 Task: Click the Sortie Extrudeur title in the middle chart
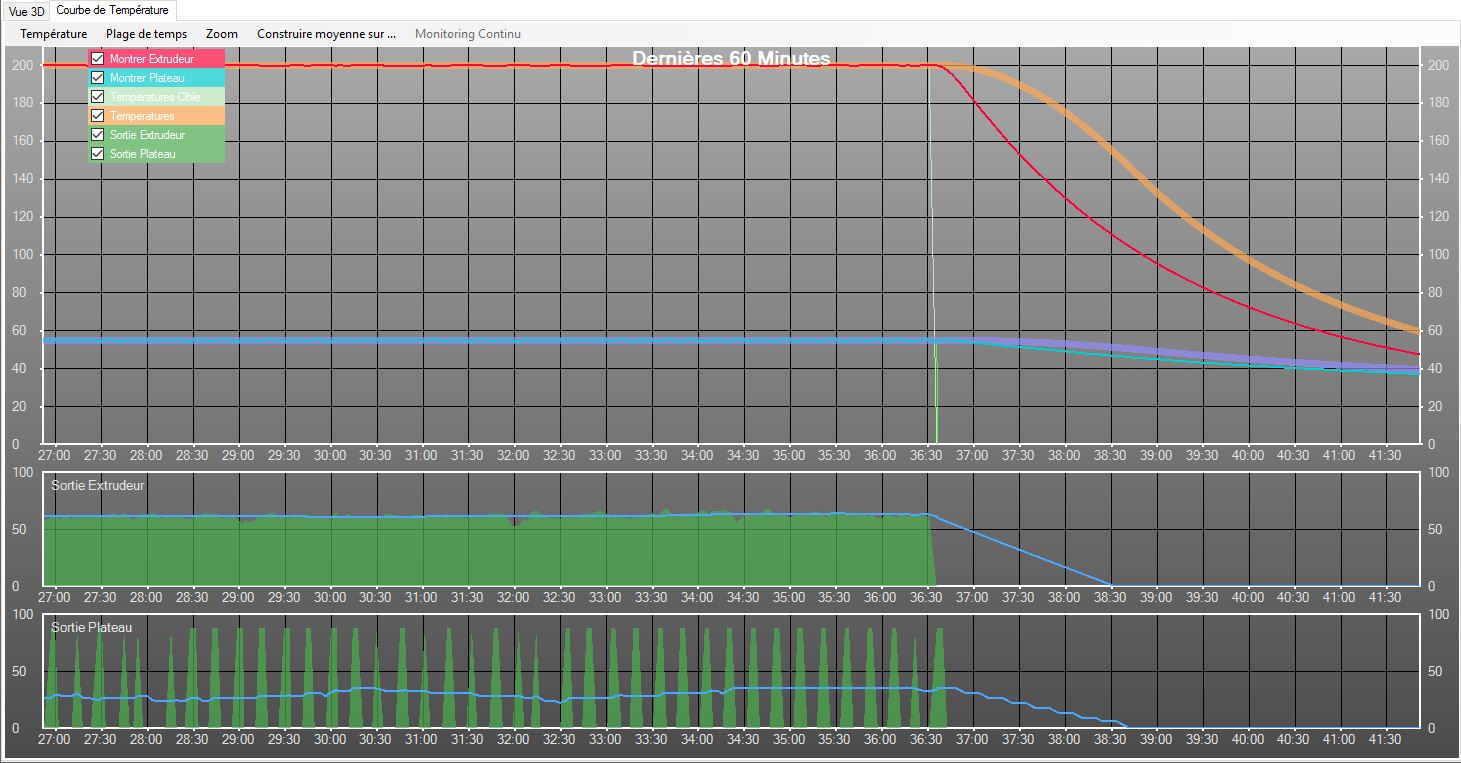click(98, 485)
